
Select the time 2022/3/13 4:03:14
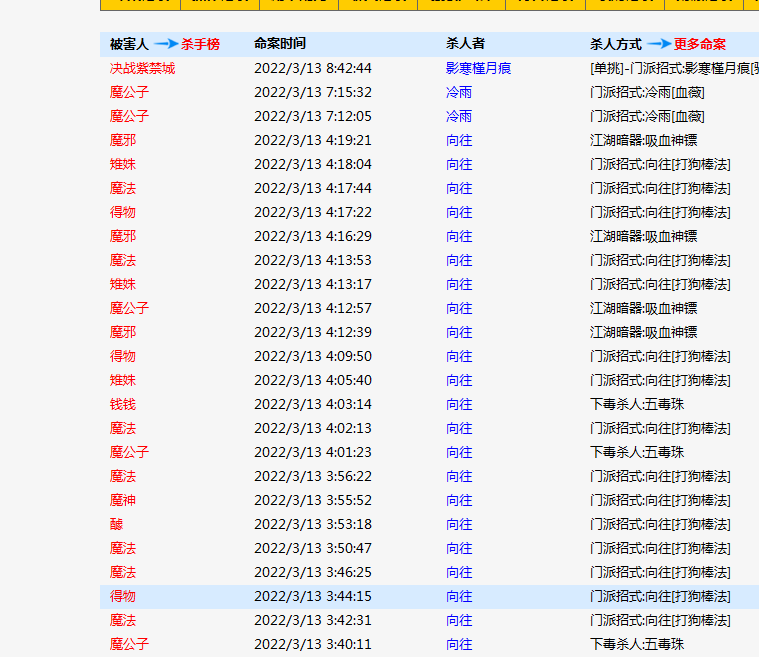click(x=313, y=404)
